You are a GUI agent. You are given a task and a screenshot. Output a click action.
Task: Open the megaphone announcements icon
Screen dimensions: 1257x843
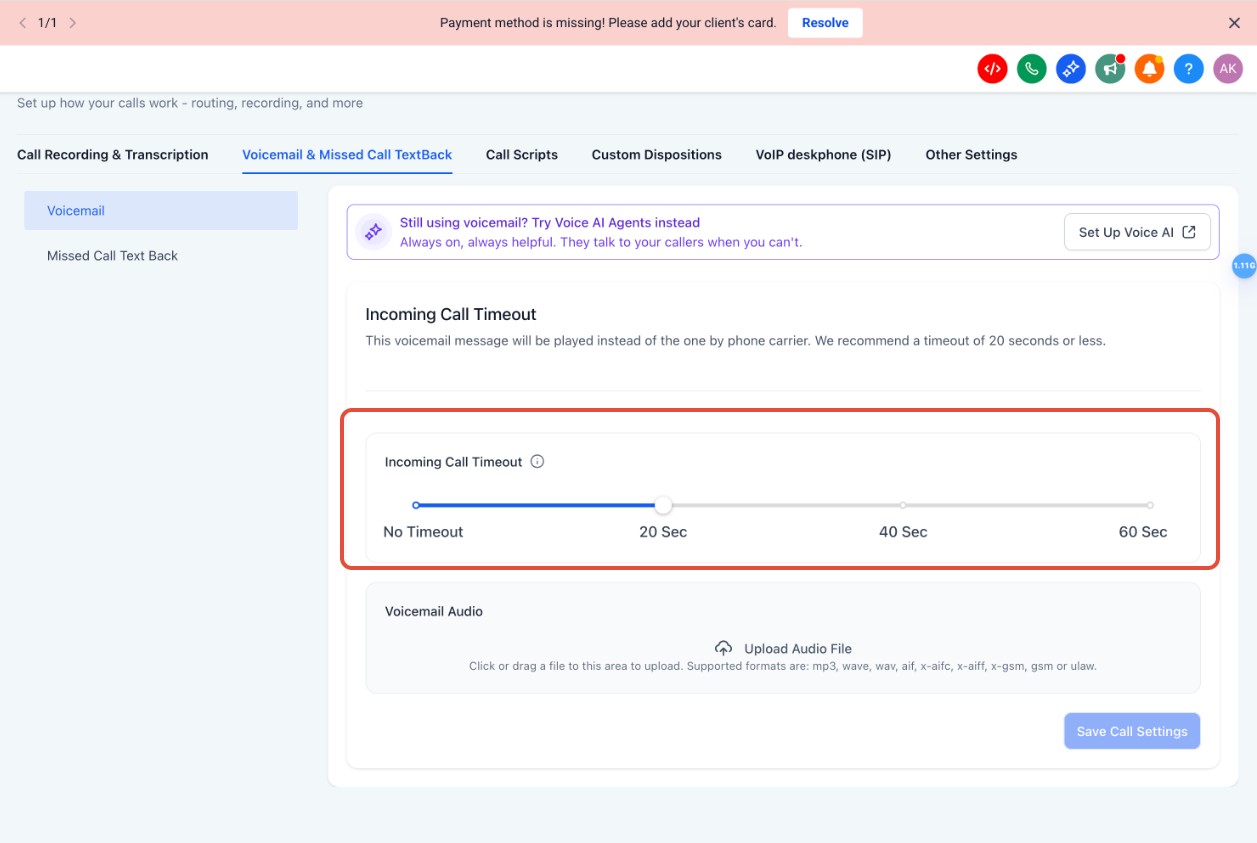1109,69
